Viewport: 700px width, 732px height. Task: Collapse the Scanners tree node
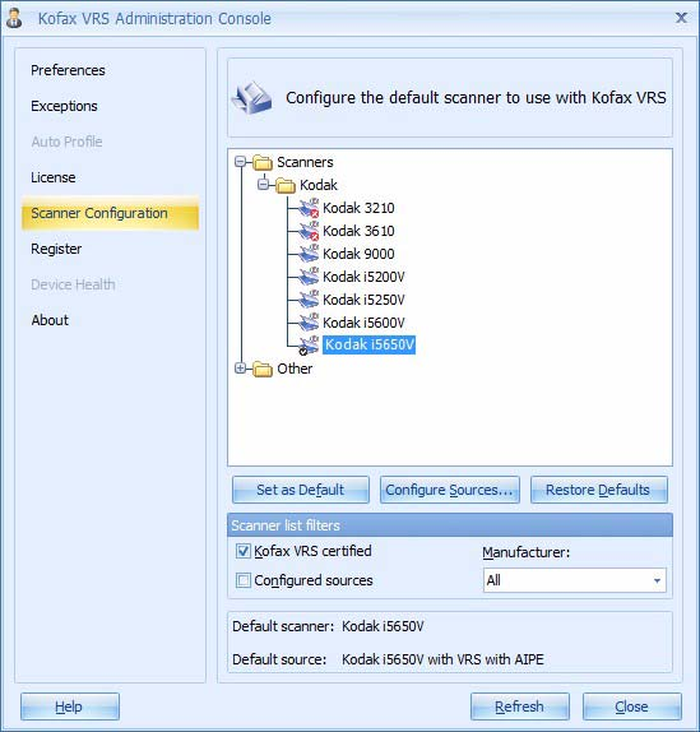tap(240, 162)
